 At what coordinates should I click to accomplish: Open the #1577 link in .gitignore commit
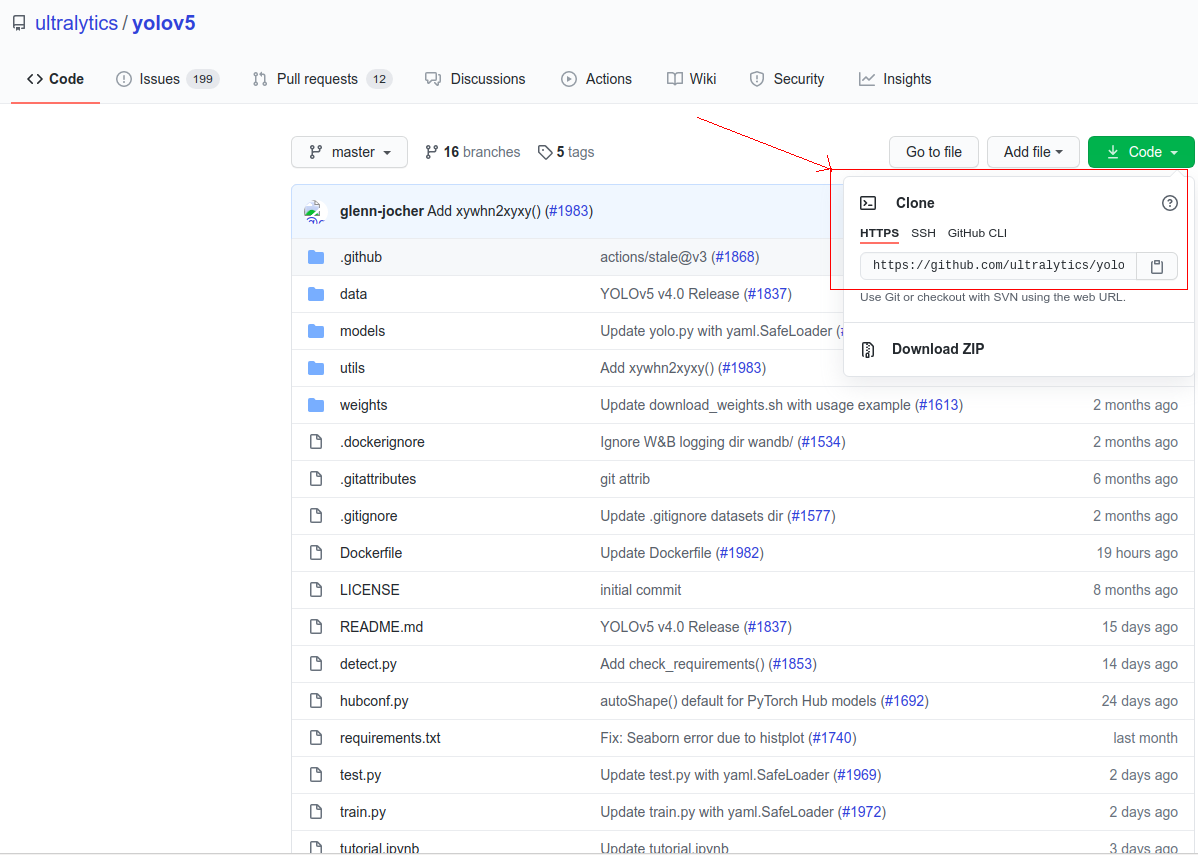[x=811, y=516]
